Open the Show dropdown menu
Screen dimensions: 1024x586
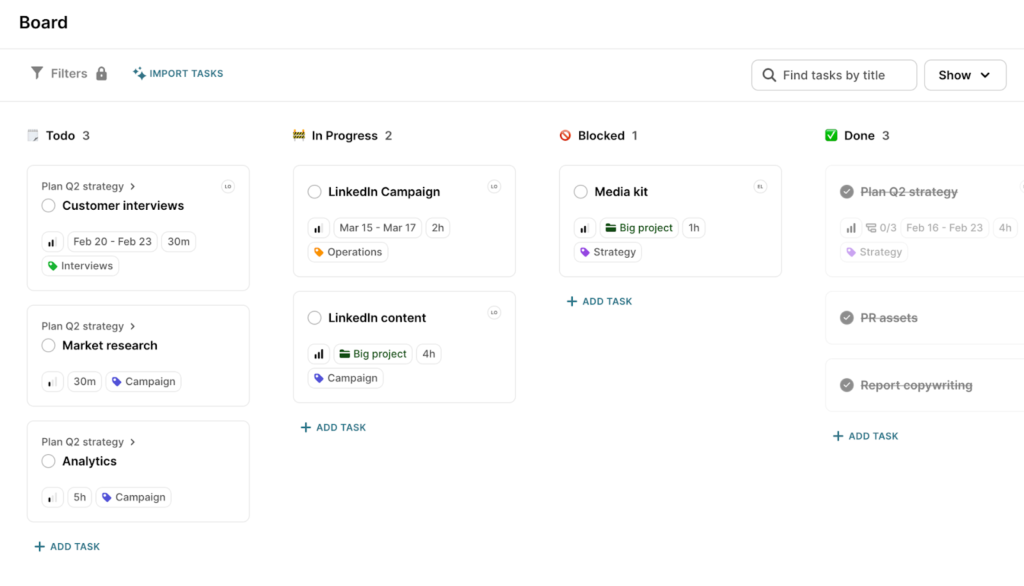click(964, 75)
